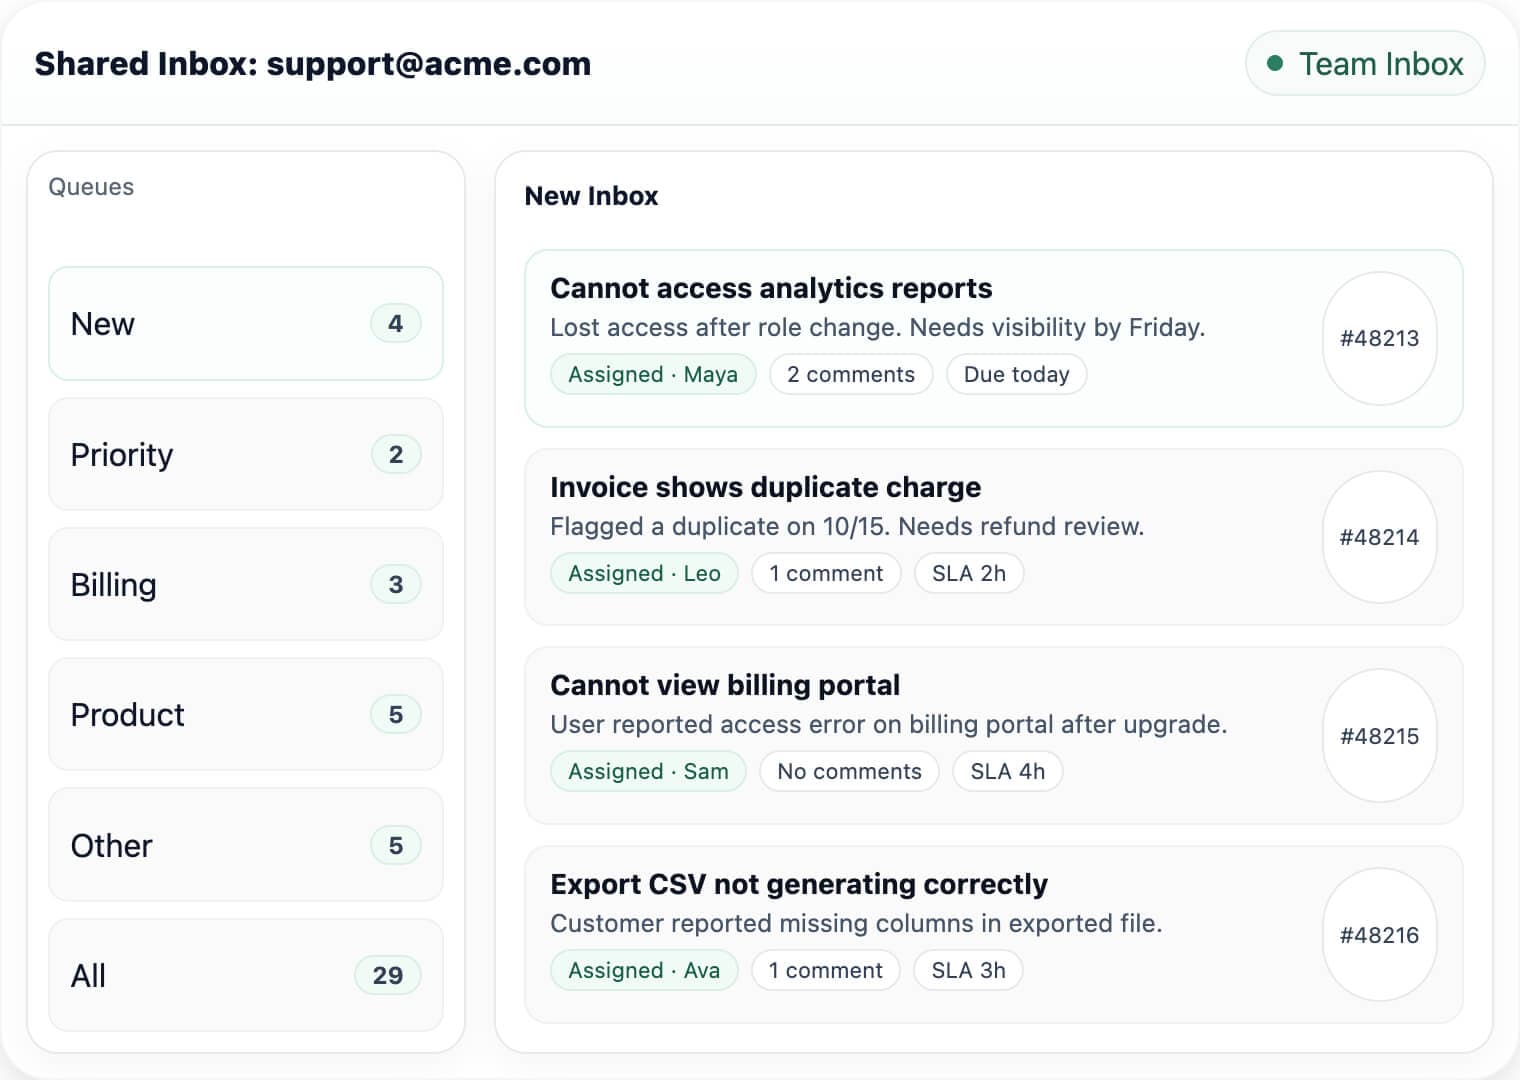
Task: Open ticket number #48213
Action: 1379,339
